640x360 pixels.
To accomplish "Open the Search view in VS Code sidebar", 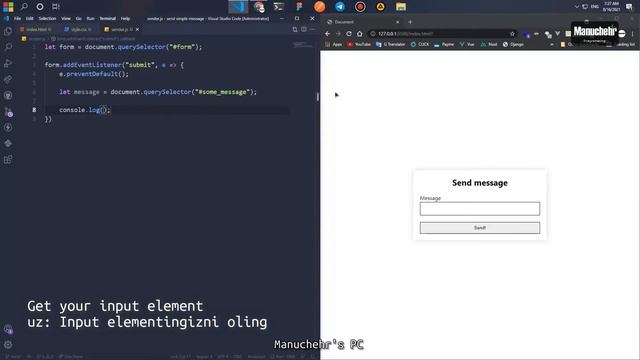I will 8,47.
